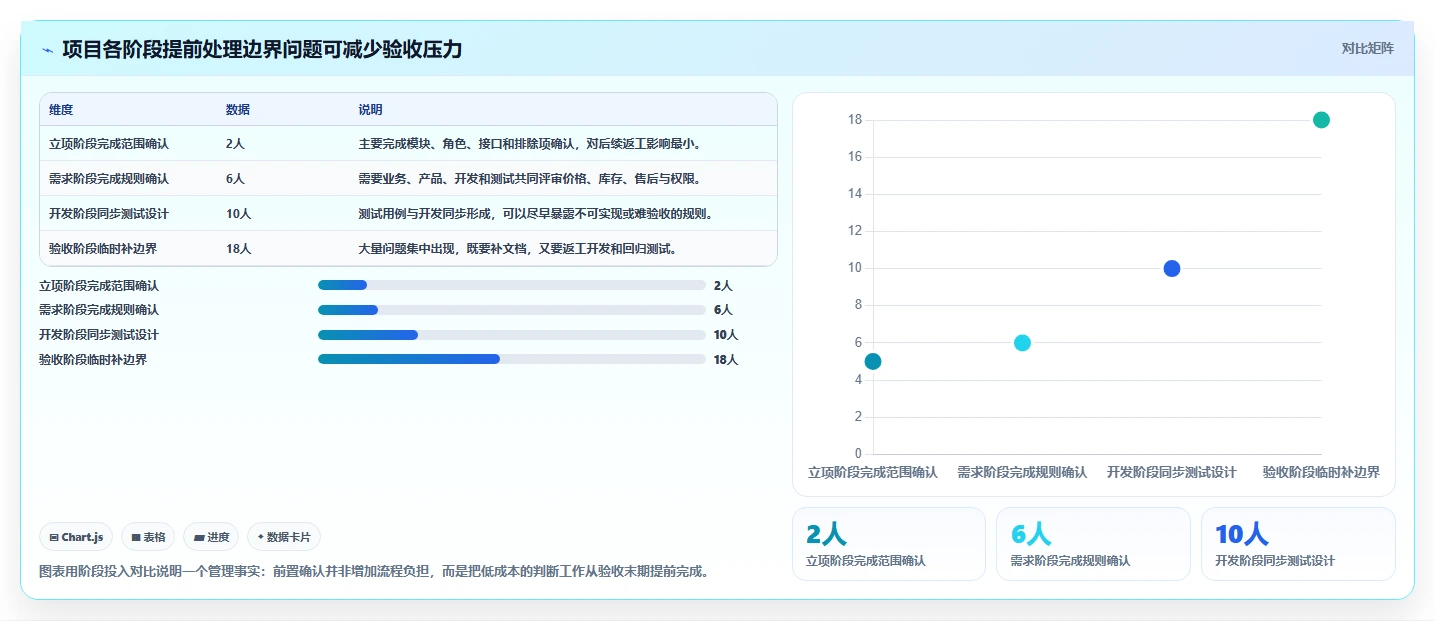Click the lightning icon beside the title
The width and height of the screenshot is (1435, 621).
click(48, 49)
